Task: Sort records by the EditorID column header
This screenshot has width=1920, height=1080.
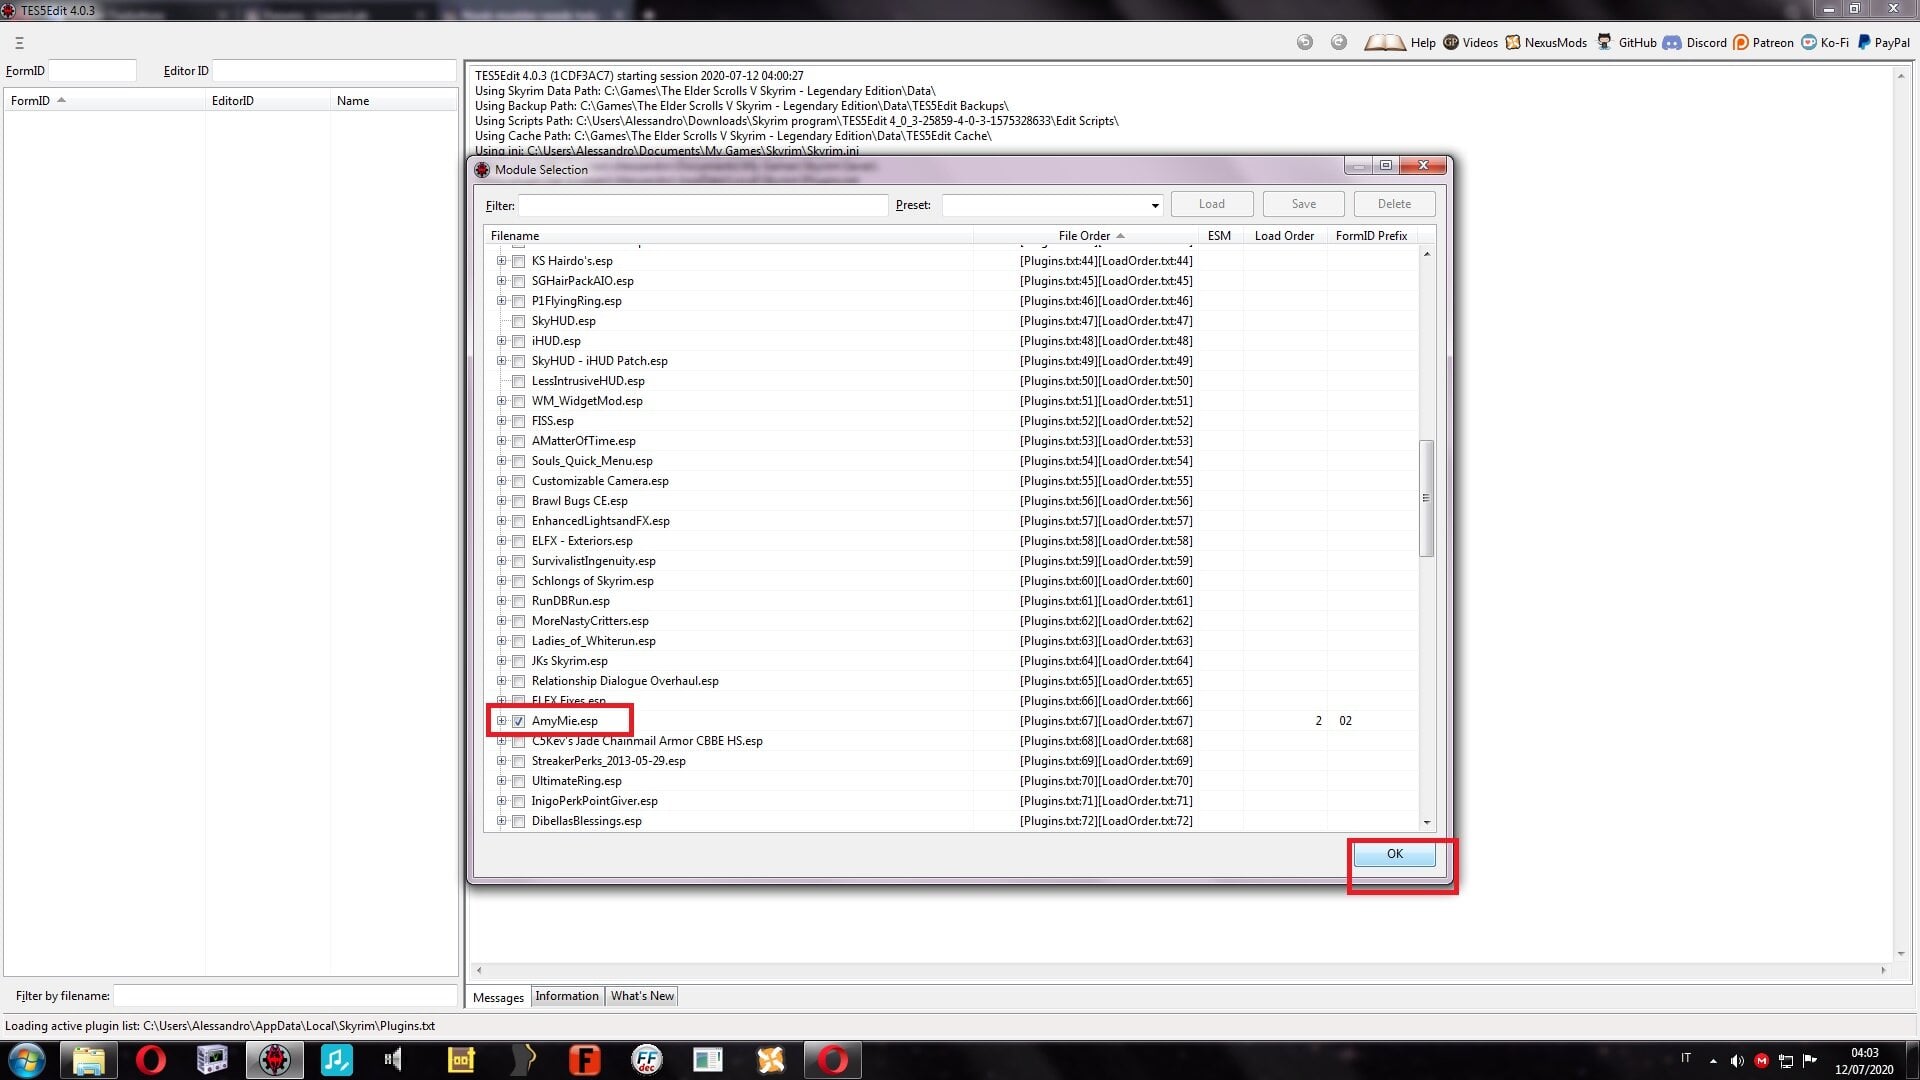Action: (267, 101)
